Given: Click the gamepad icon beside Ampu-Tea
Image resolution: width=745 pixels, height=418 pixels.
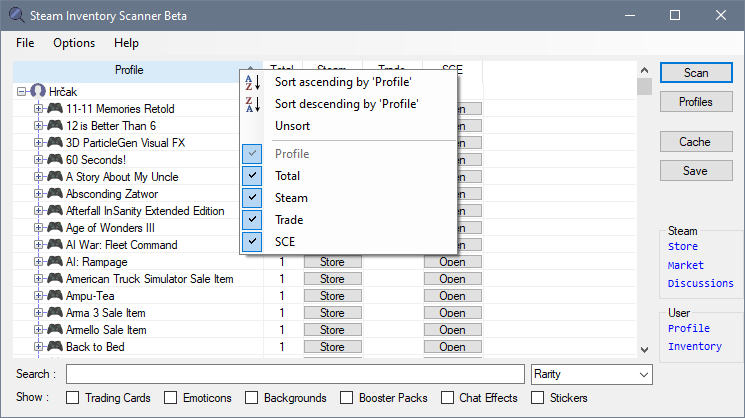Looking at the screenshot, I should pyautogui.click(x=55, y=295).
